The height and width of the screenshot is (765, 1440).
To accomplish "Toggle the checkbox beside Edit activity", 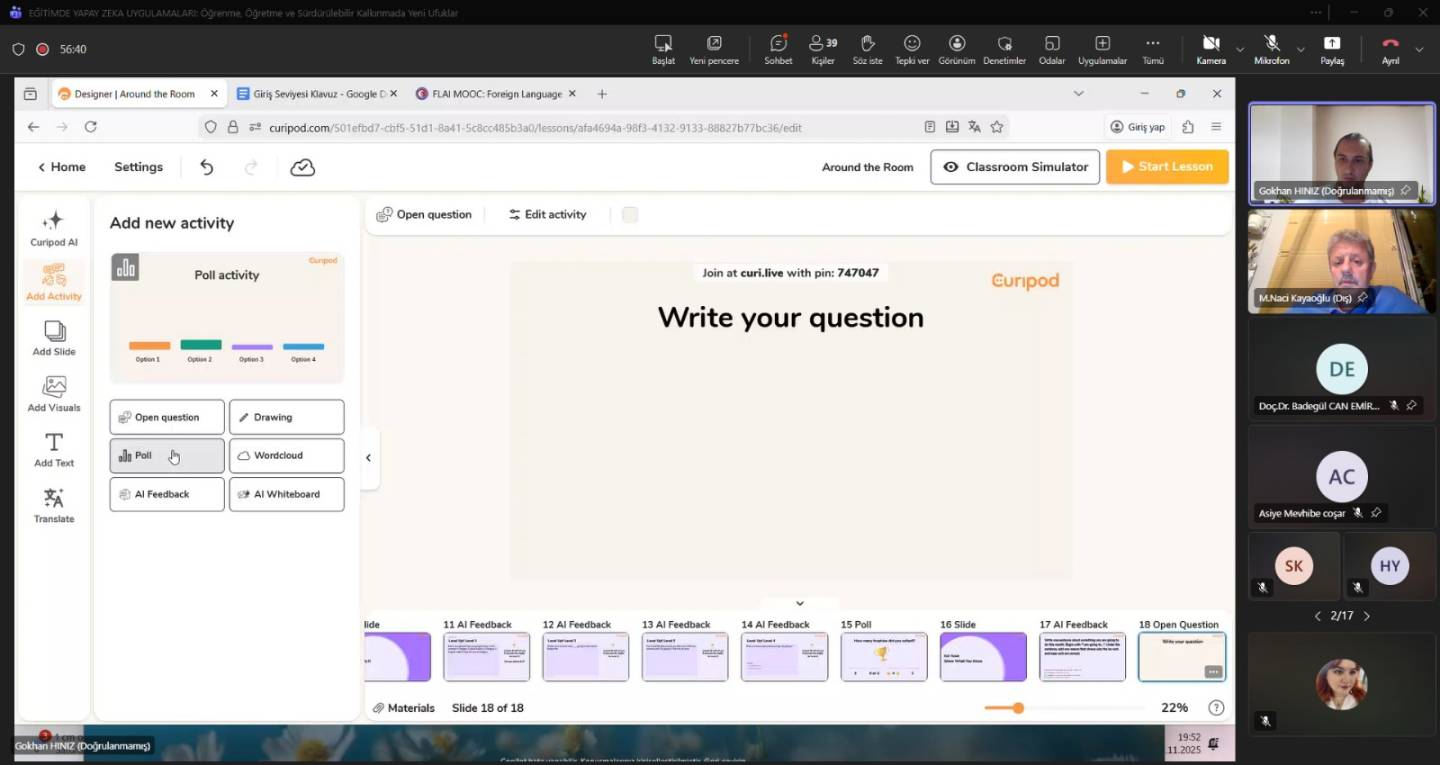I will tap(630, 214).
